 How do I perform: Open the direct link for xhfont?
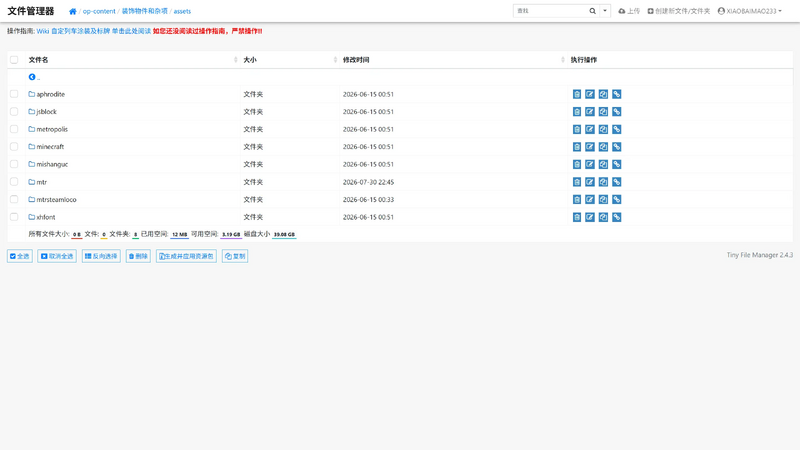point(616,217)
